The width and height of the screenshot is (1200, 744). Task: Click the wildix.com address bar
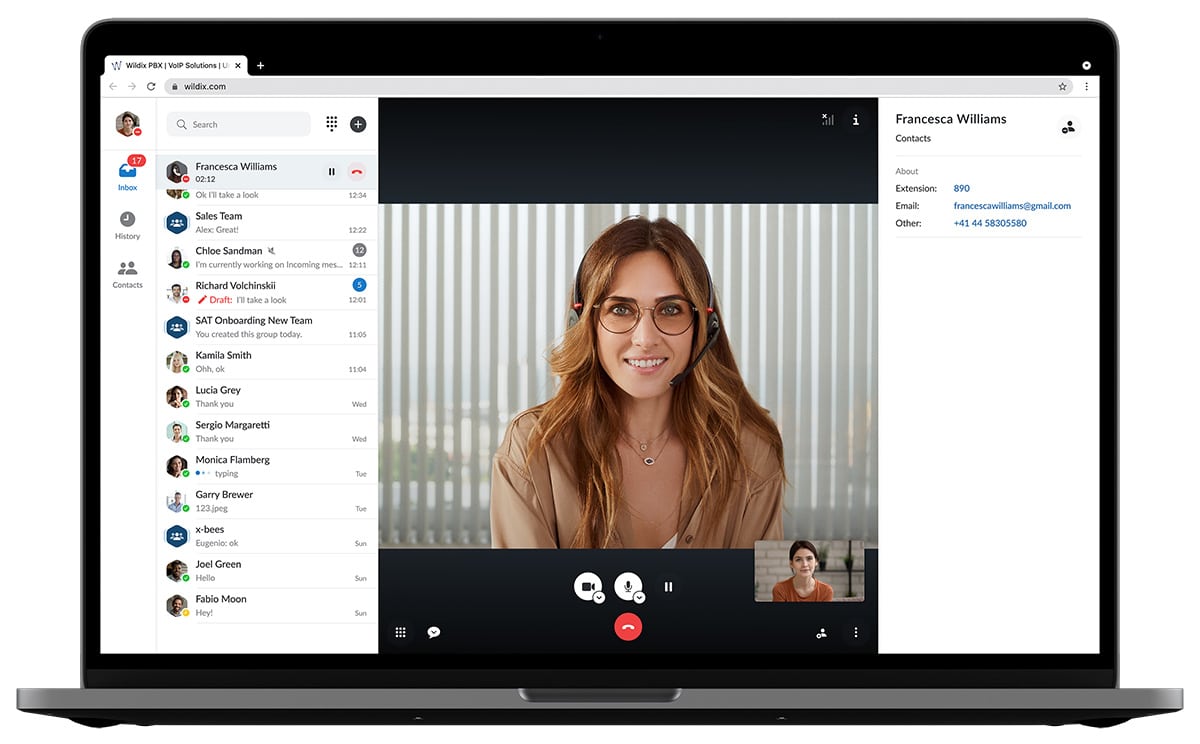[617, 87]
